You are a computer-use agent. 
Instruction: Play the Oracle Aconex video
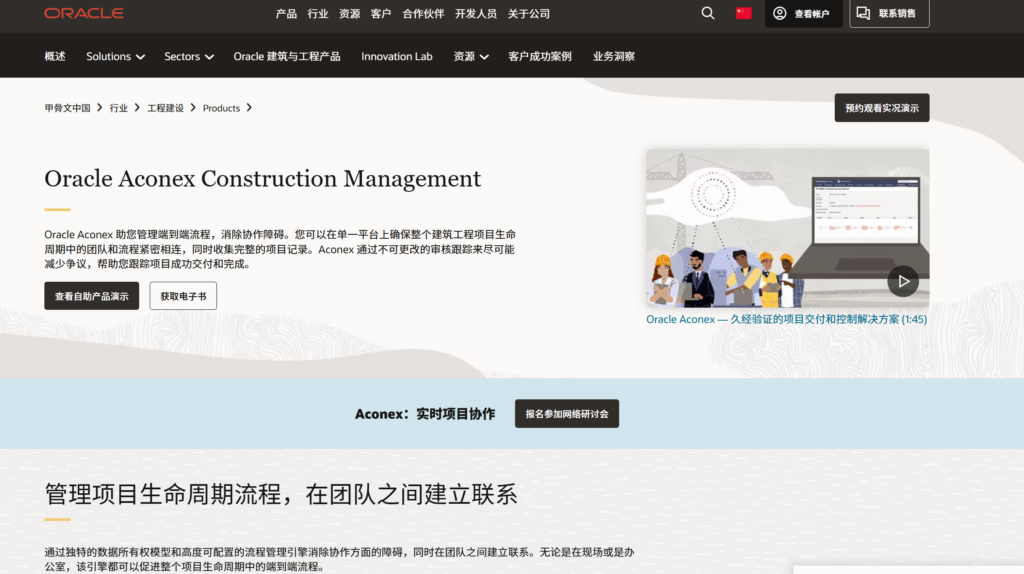902,281
